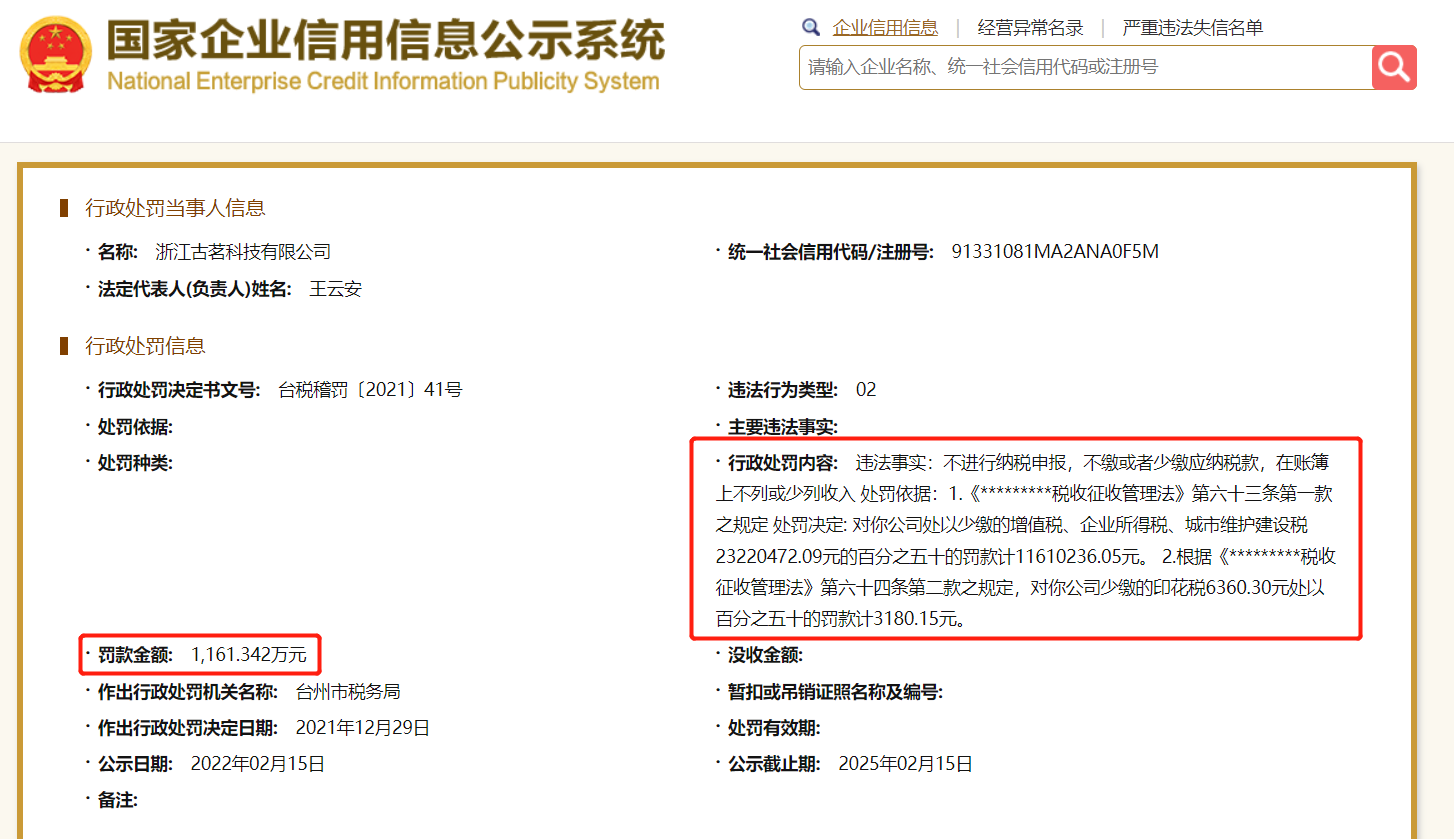Click the 公示日期 label
The image size is (1454, 839).
pos(135,764)
